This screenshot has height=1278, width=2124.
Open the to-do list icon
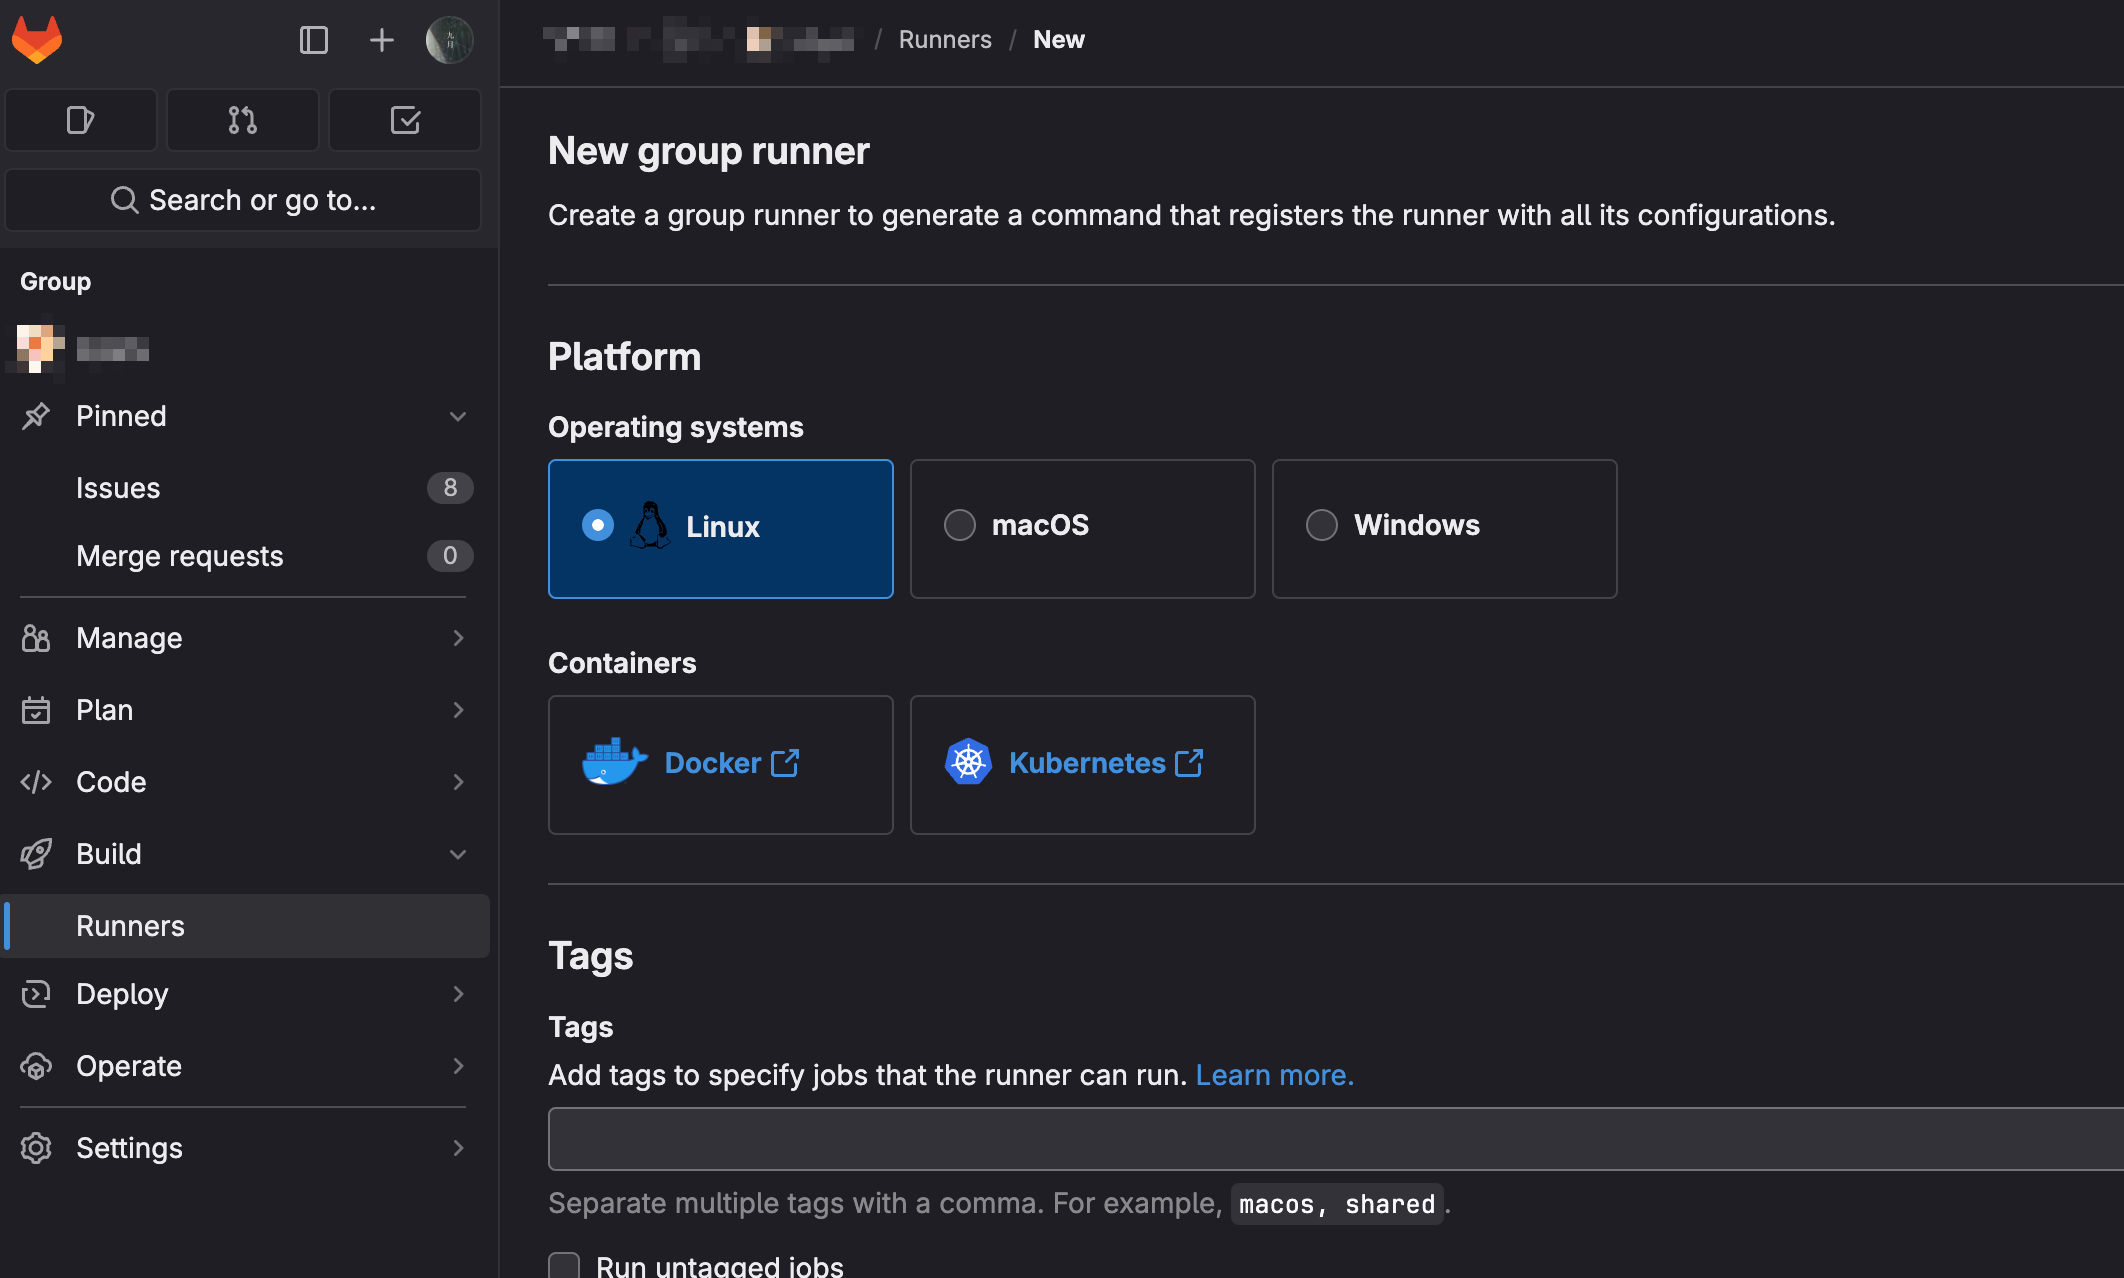point(404,119)
